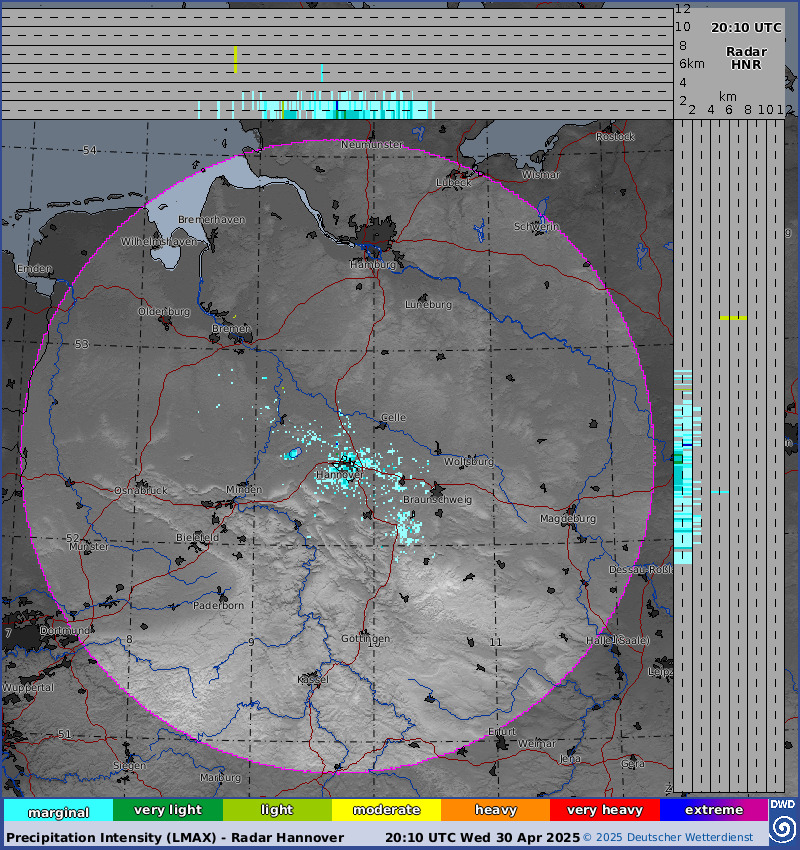The height and width of the screenshot is (850, 800).
Task: Click the Rostock city label
Action: [x=615, y=137]
